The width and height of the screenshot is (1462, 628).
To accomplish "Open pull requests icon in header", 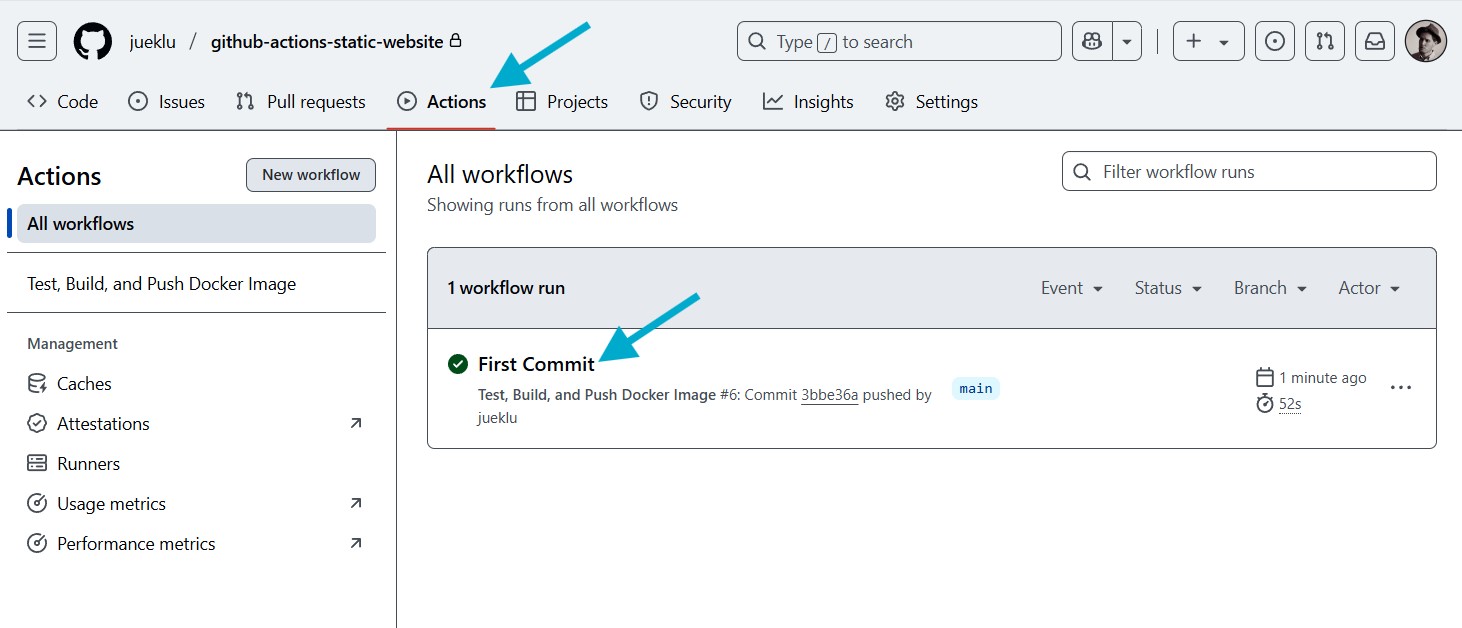I will (1325, 41).
